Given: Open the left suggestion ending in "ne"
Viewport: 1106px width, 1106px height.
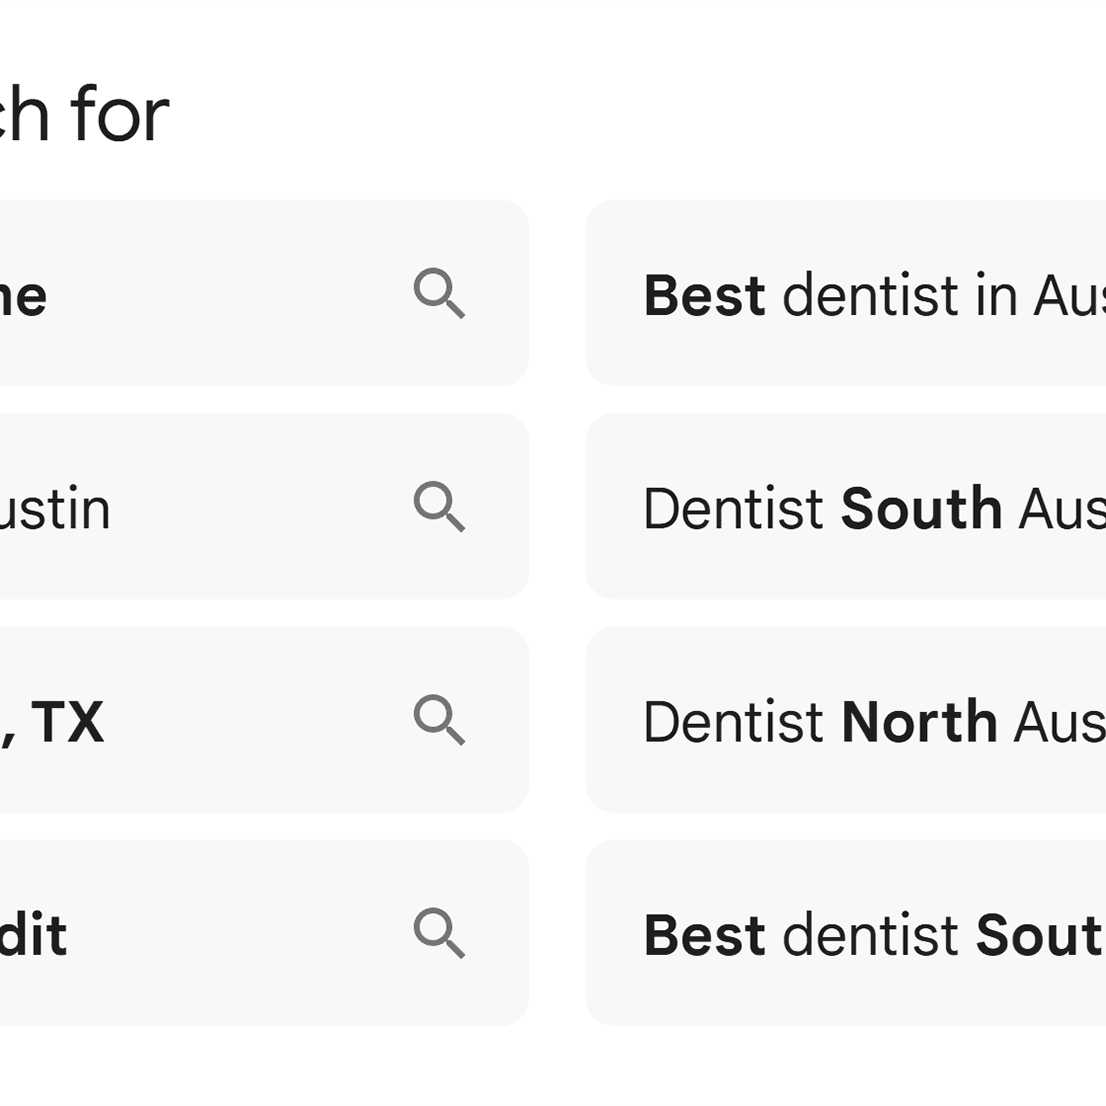Looking at the screenshot, I should [200, 294].
